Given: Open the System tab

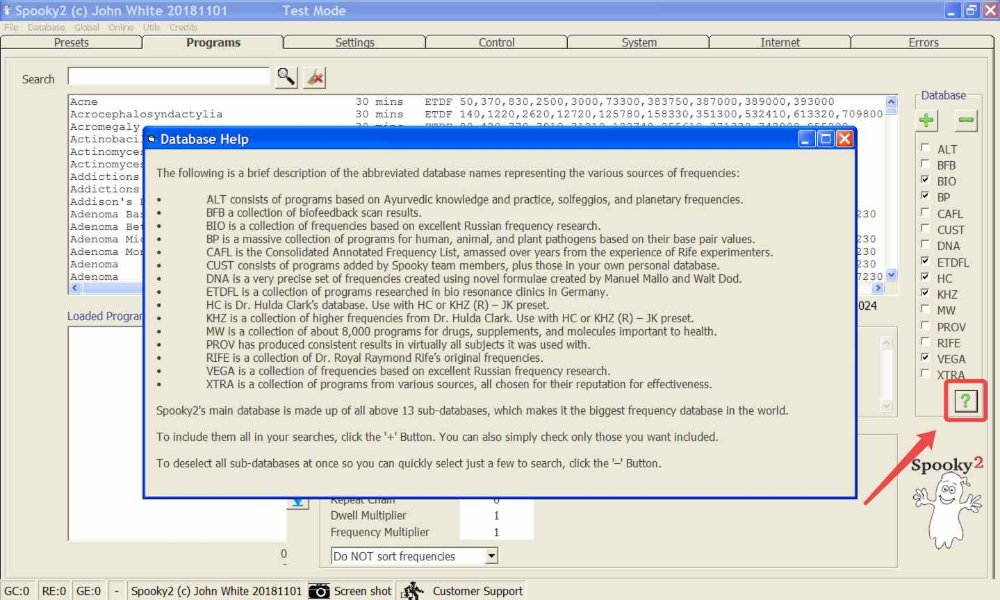Looking at the screenshot, I should tap(638, 42).
